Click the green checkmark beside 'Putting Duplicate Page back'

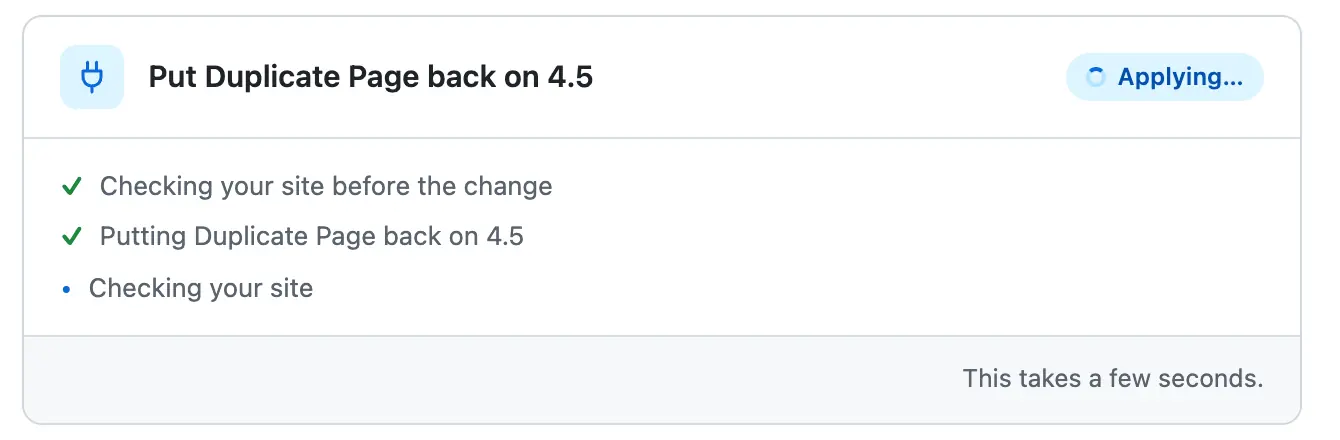(x=71, y=237)
